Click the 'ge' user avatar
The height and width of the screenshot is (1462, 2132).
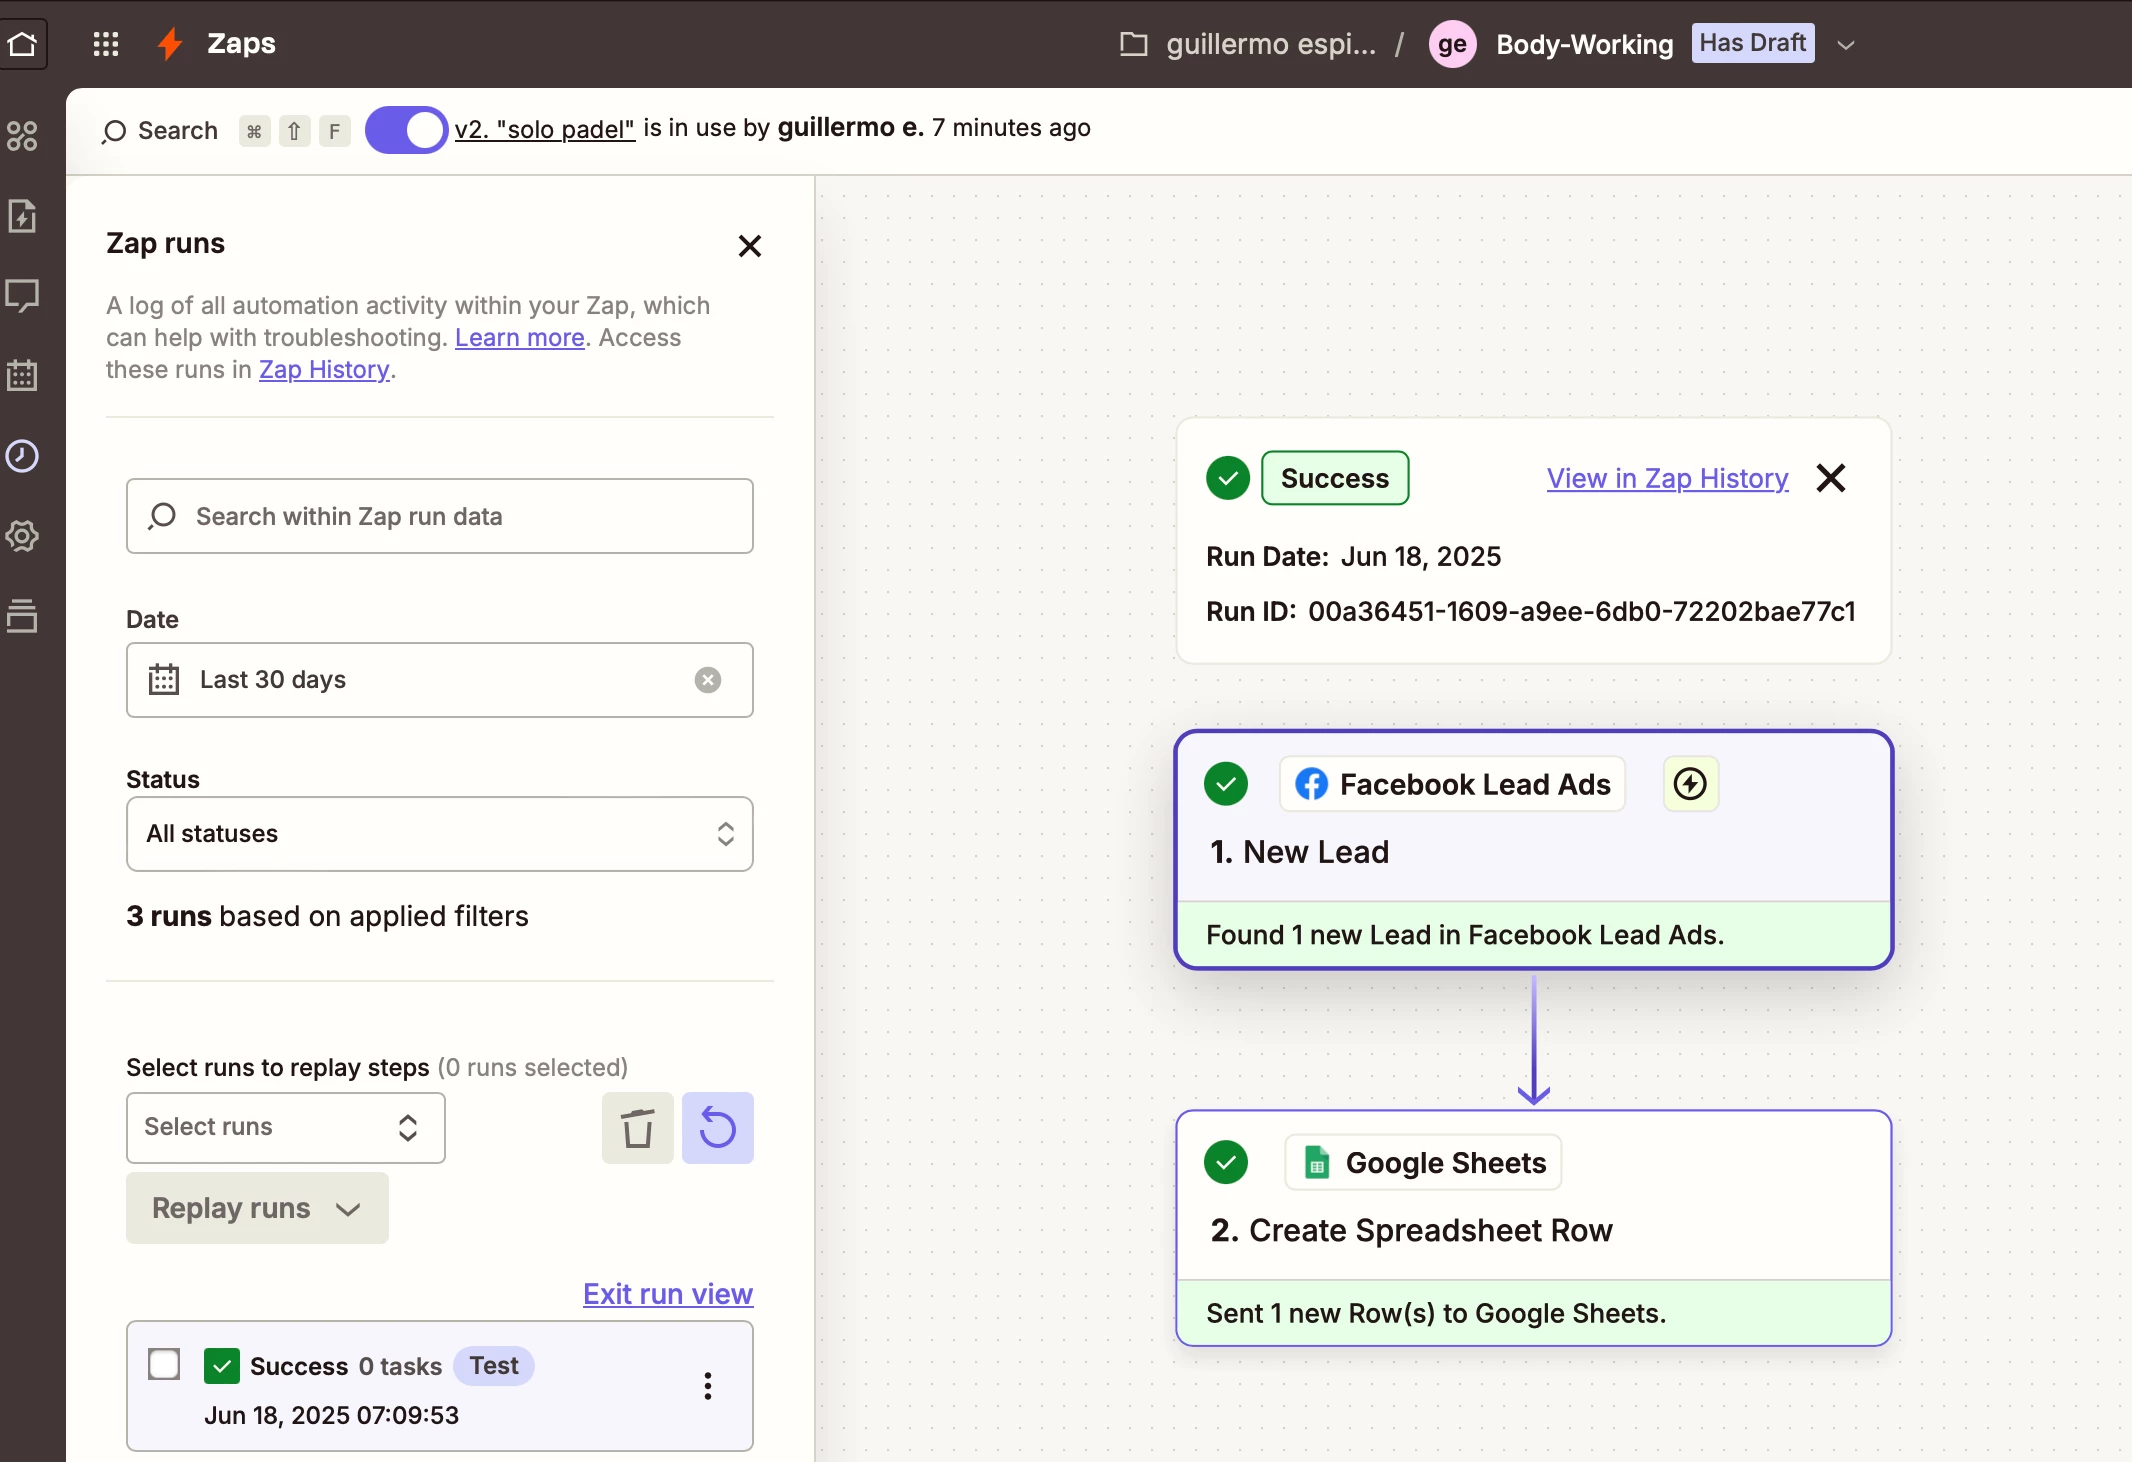1452,45
